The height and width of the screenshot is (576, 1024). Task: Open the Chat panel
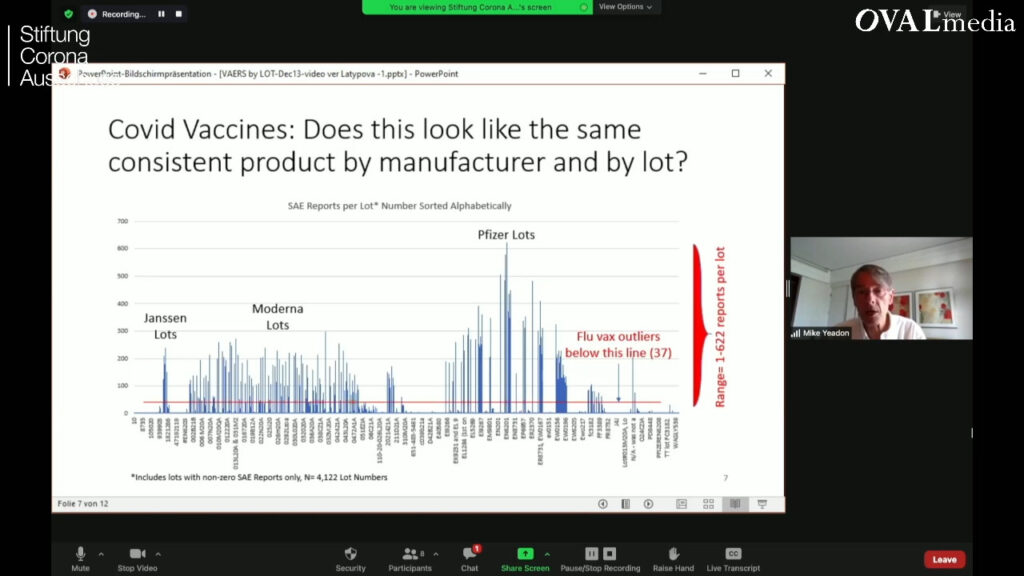470,559
